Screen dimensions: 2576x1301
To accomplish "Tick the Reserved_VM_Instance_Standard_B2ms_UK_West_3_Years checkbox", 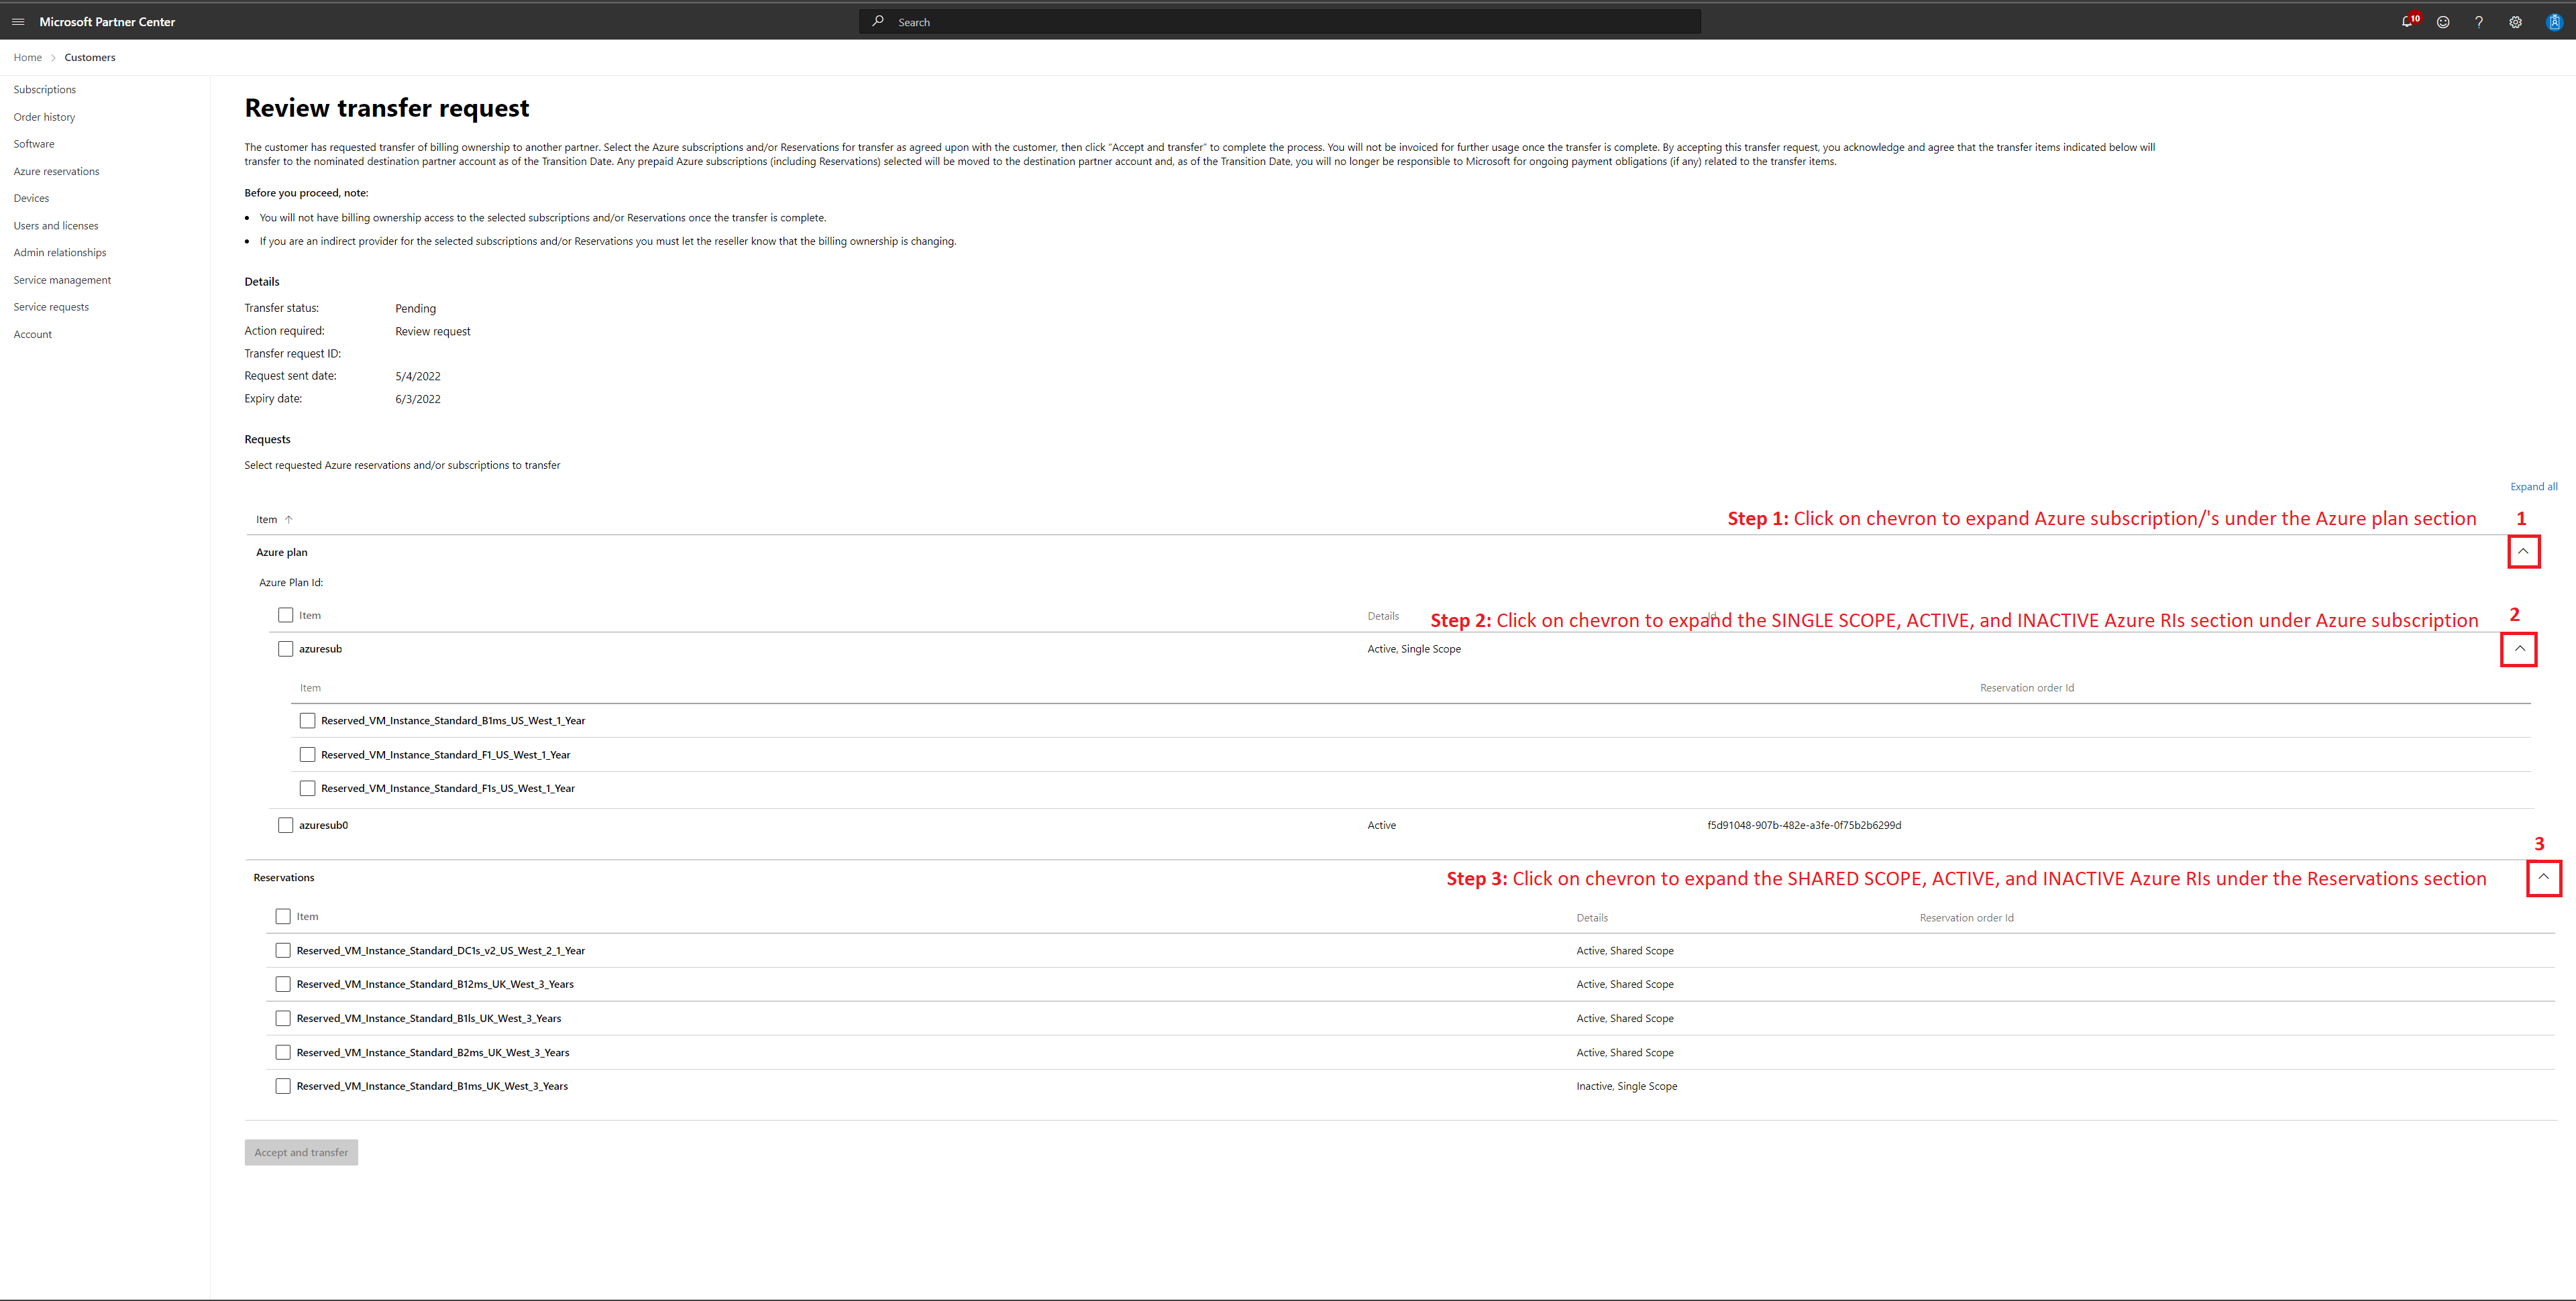I will point(283,1052).
